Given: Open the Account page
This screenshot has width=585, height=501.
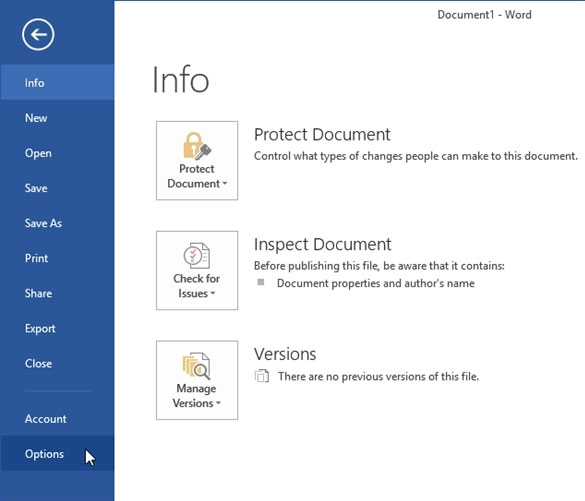Looking at the screenshot, I should pyautogui.click(x=57, y=419).
